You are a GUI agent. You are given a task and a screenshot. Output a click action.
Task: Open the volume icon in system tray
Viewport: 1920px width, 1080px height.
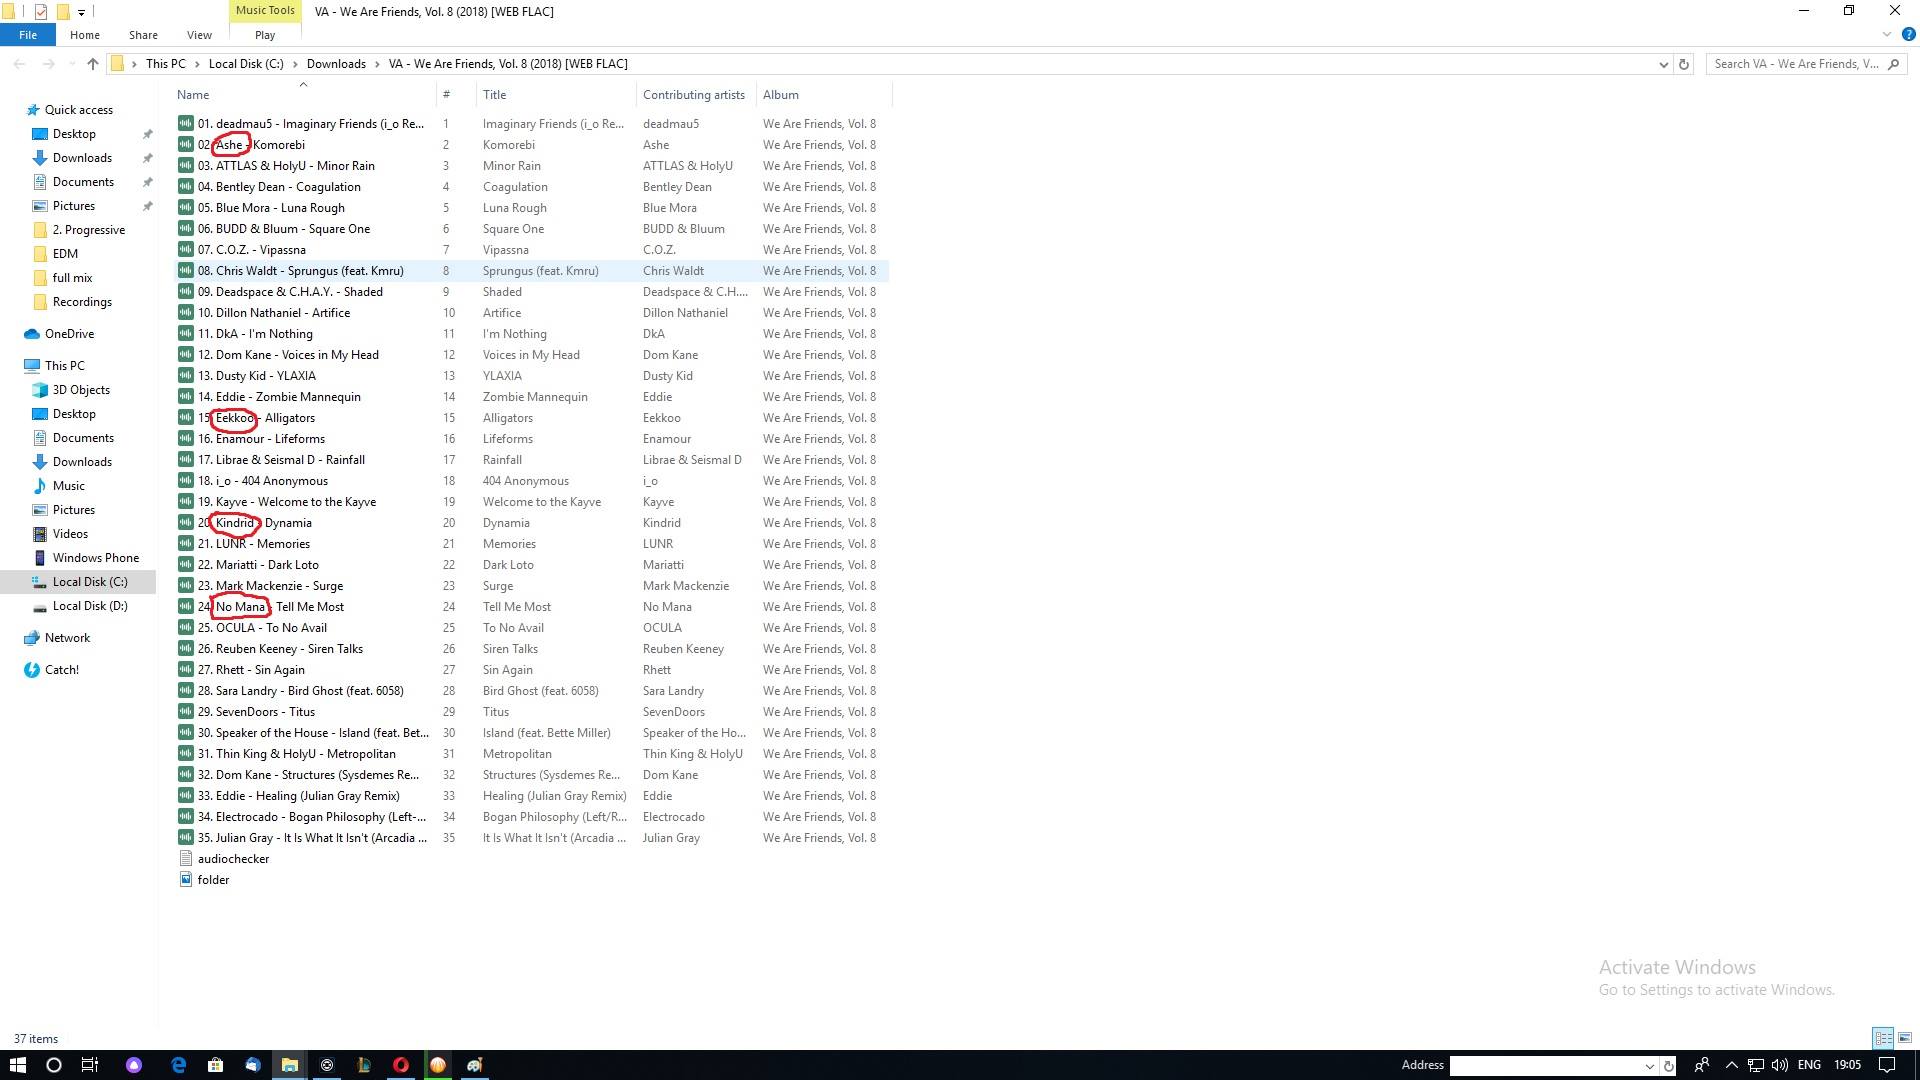pos(1779,1065)
